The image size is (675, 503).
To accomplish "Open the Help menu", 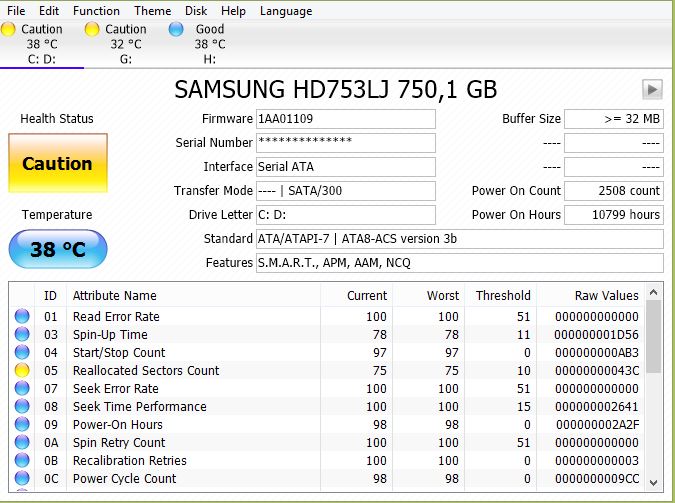I will coord(233,11).
